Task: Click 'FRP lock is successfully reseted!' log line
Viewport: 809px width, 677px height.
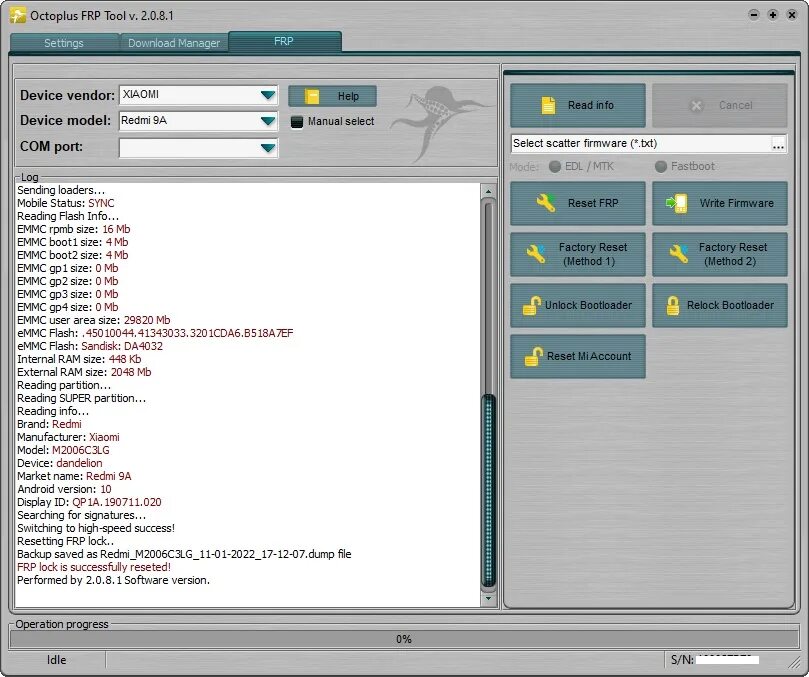Action: tap(94, 567)
